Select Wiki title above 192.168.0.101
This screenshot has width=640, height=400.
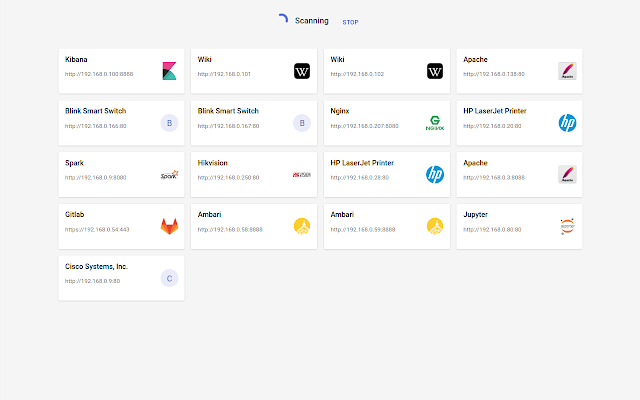pos(204,60)
